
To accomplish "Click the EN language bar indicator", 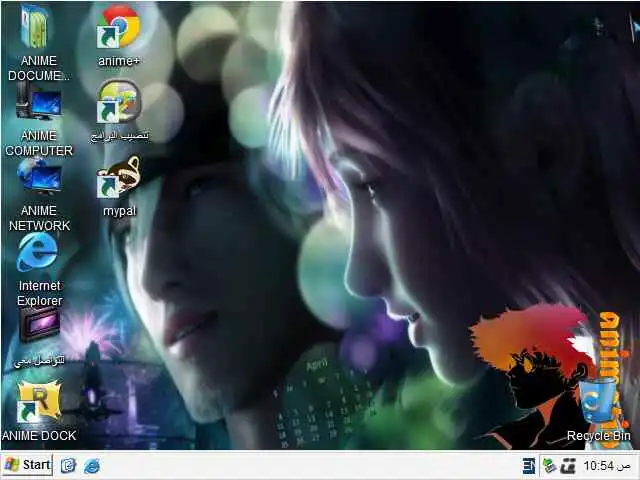I will (529, 466).
